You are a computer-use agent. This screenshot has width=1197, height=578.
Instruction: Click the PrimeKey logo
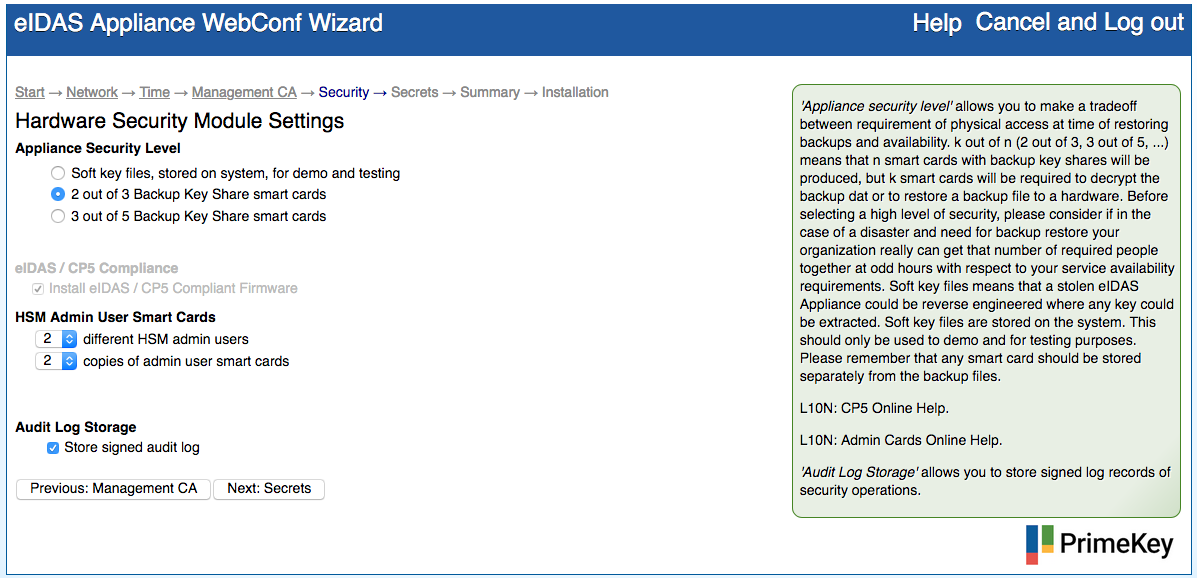[1100, 544]
